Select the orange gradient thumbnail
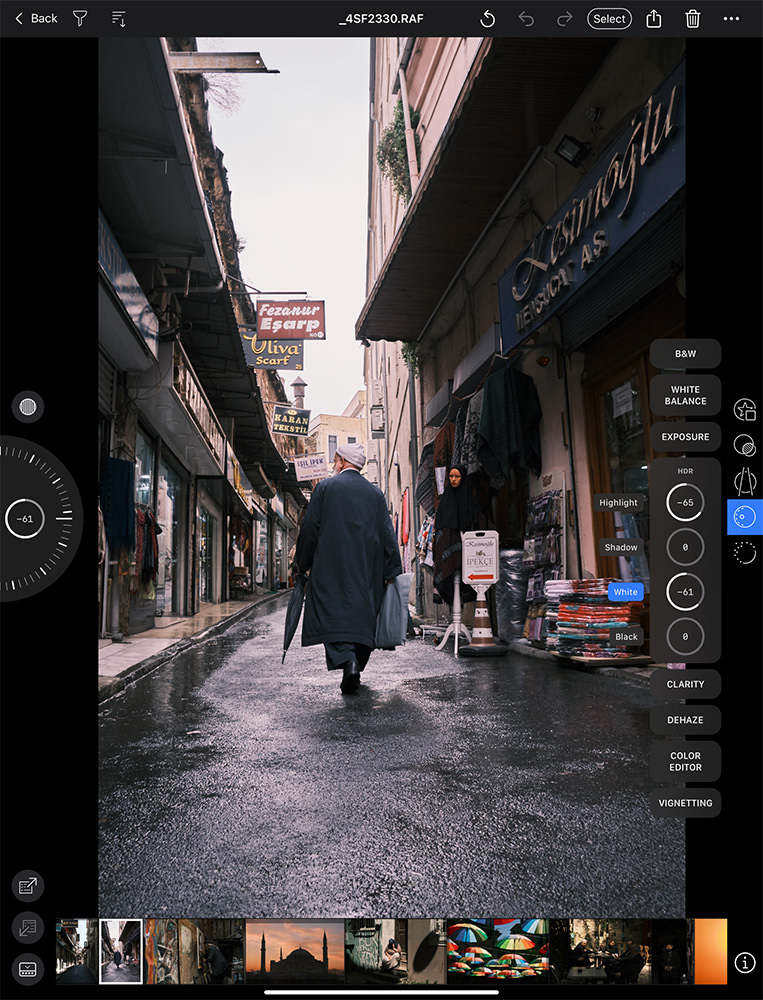 [x=711, y=951]
